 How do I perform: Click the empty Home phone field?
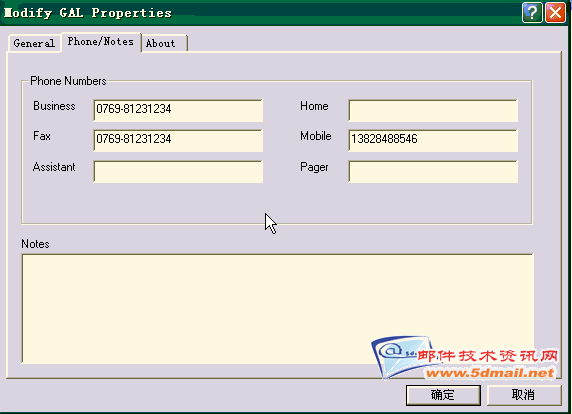coord(433,110)
